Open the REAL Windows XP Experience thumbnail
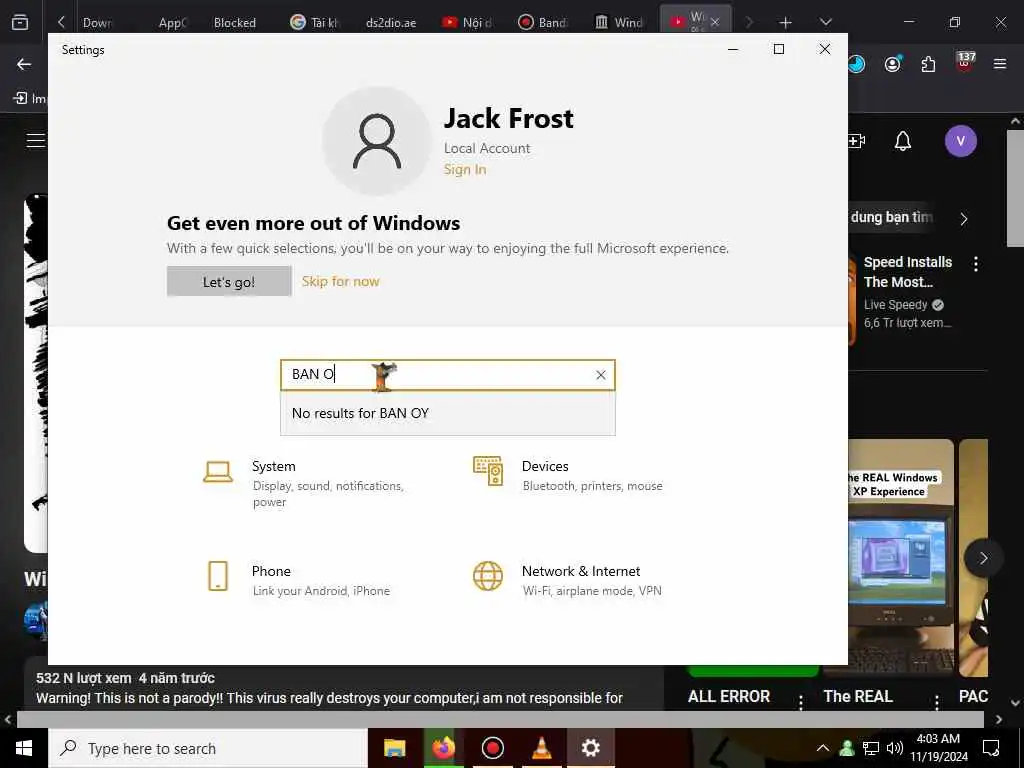Image resolution: width=1024 pixels, height=768 pixels. tap(901, 557)
